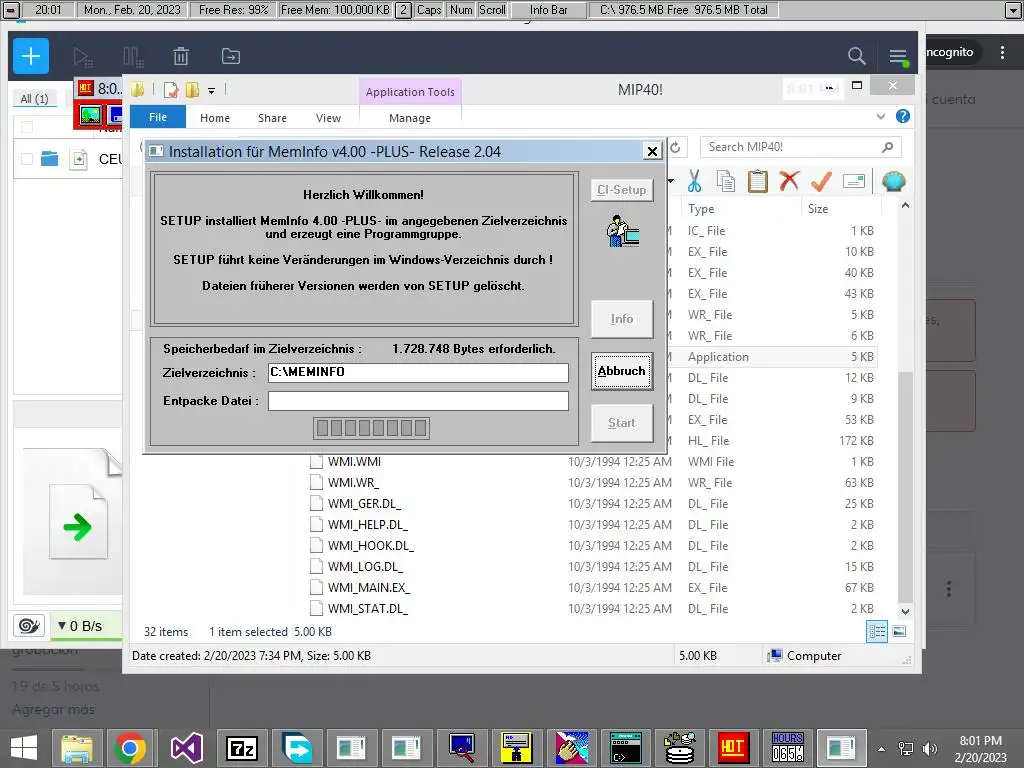Click the refresh icon beside the search box
This screenshot has height=768, width=1024.
click(x=675, y=148)
